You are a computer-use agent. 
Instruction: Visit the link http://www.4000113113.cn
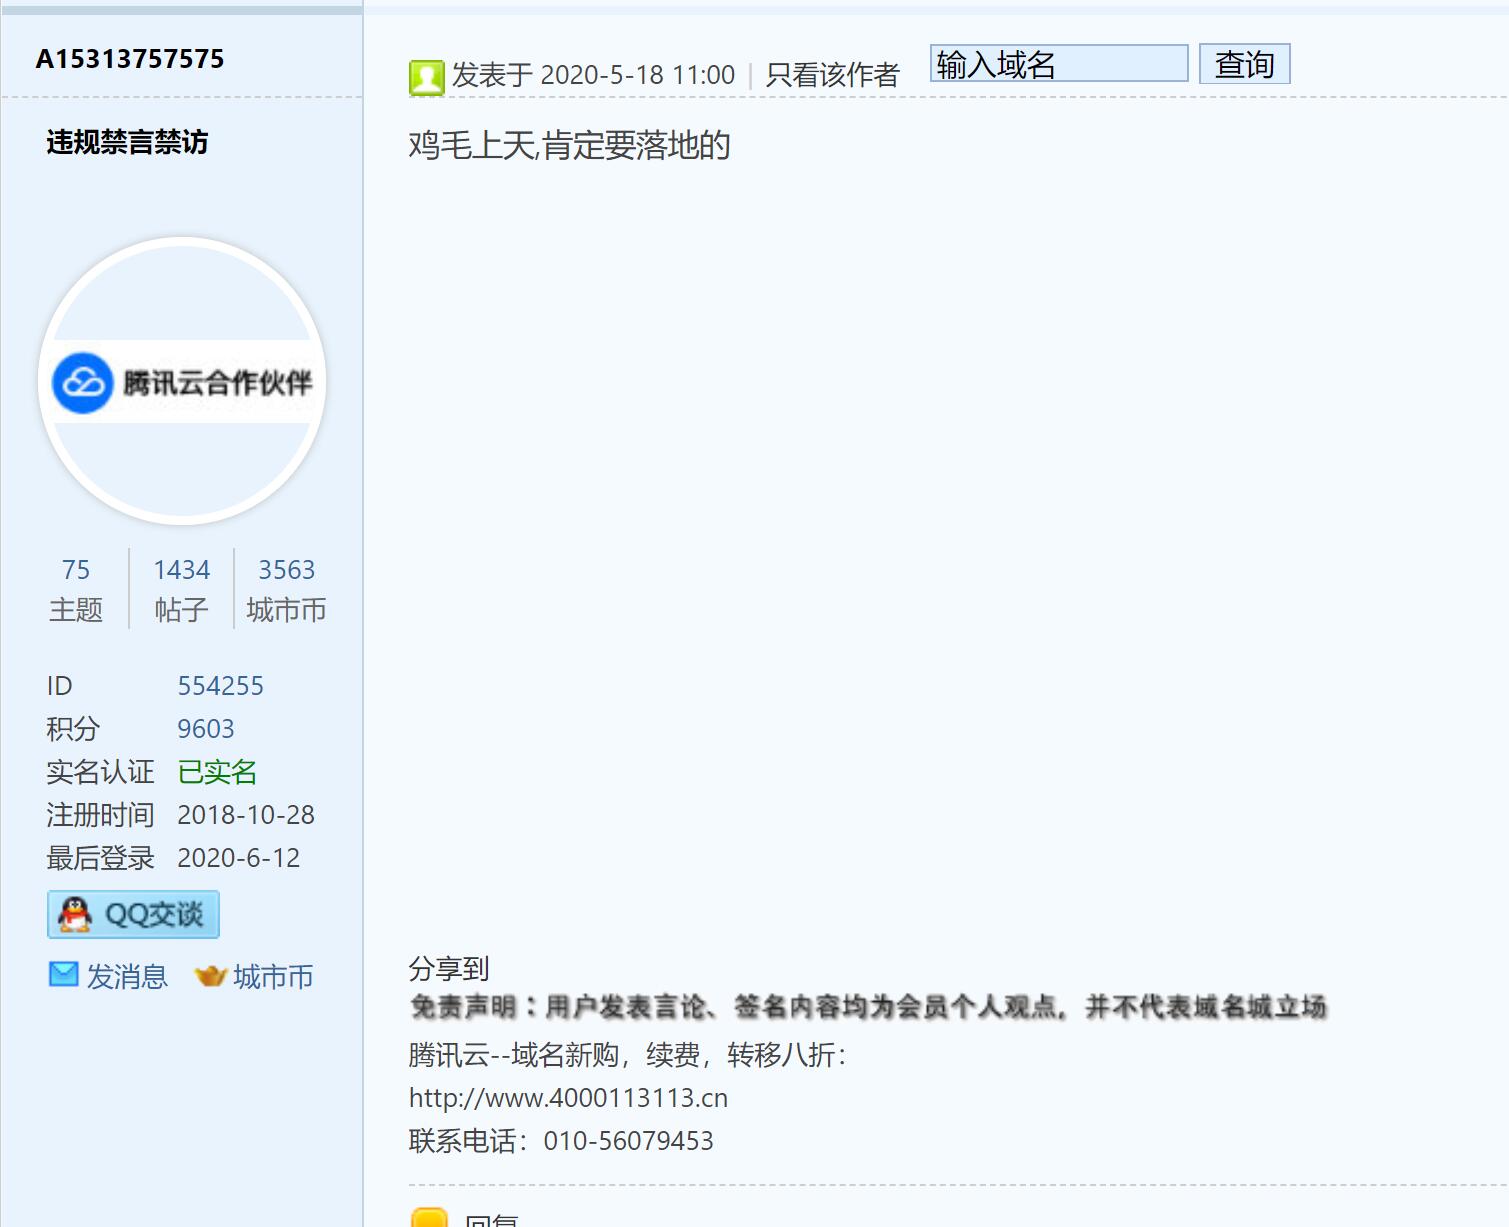(x=567, y=1097)
